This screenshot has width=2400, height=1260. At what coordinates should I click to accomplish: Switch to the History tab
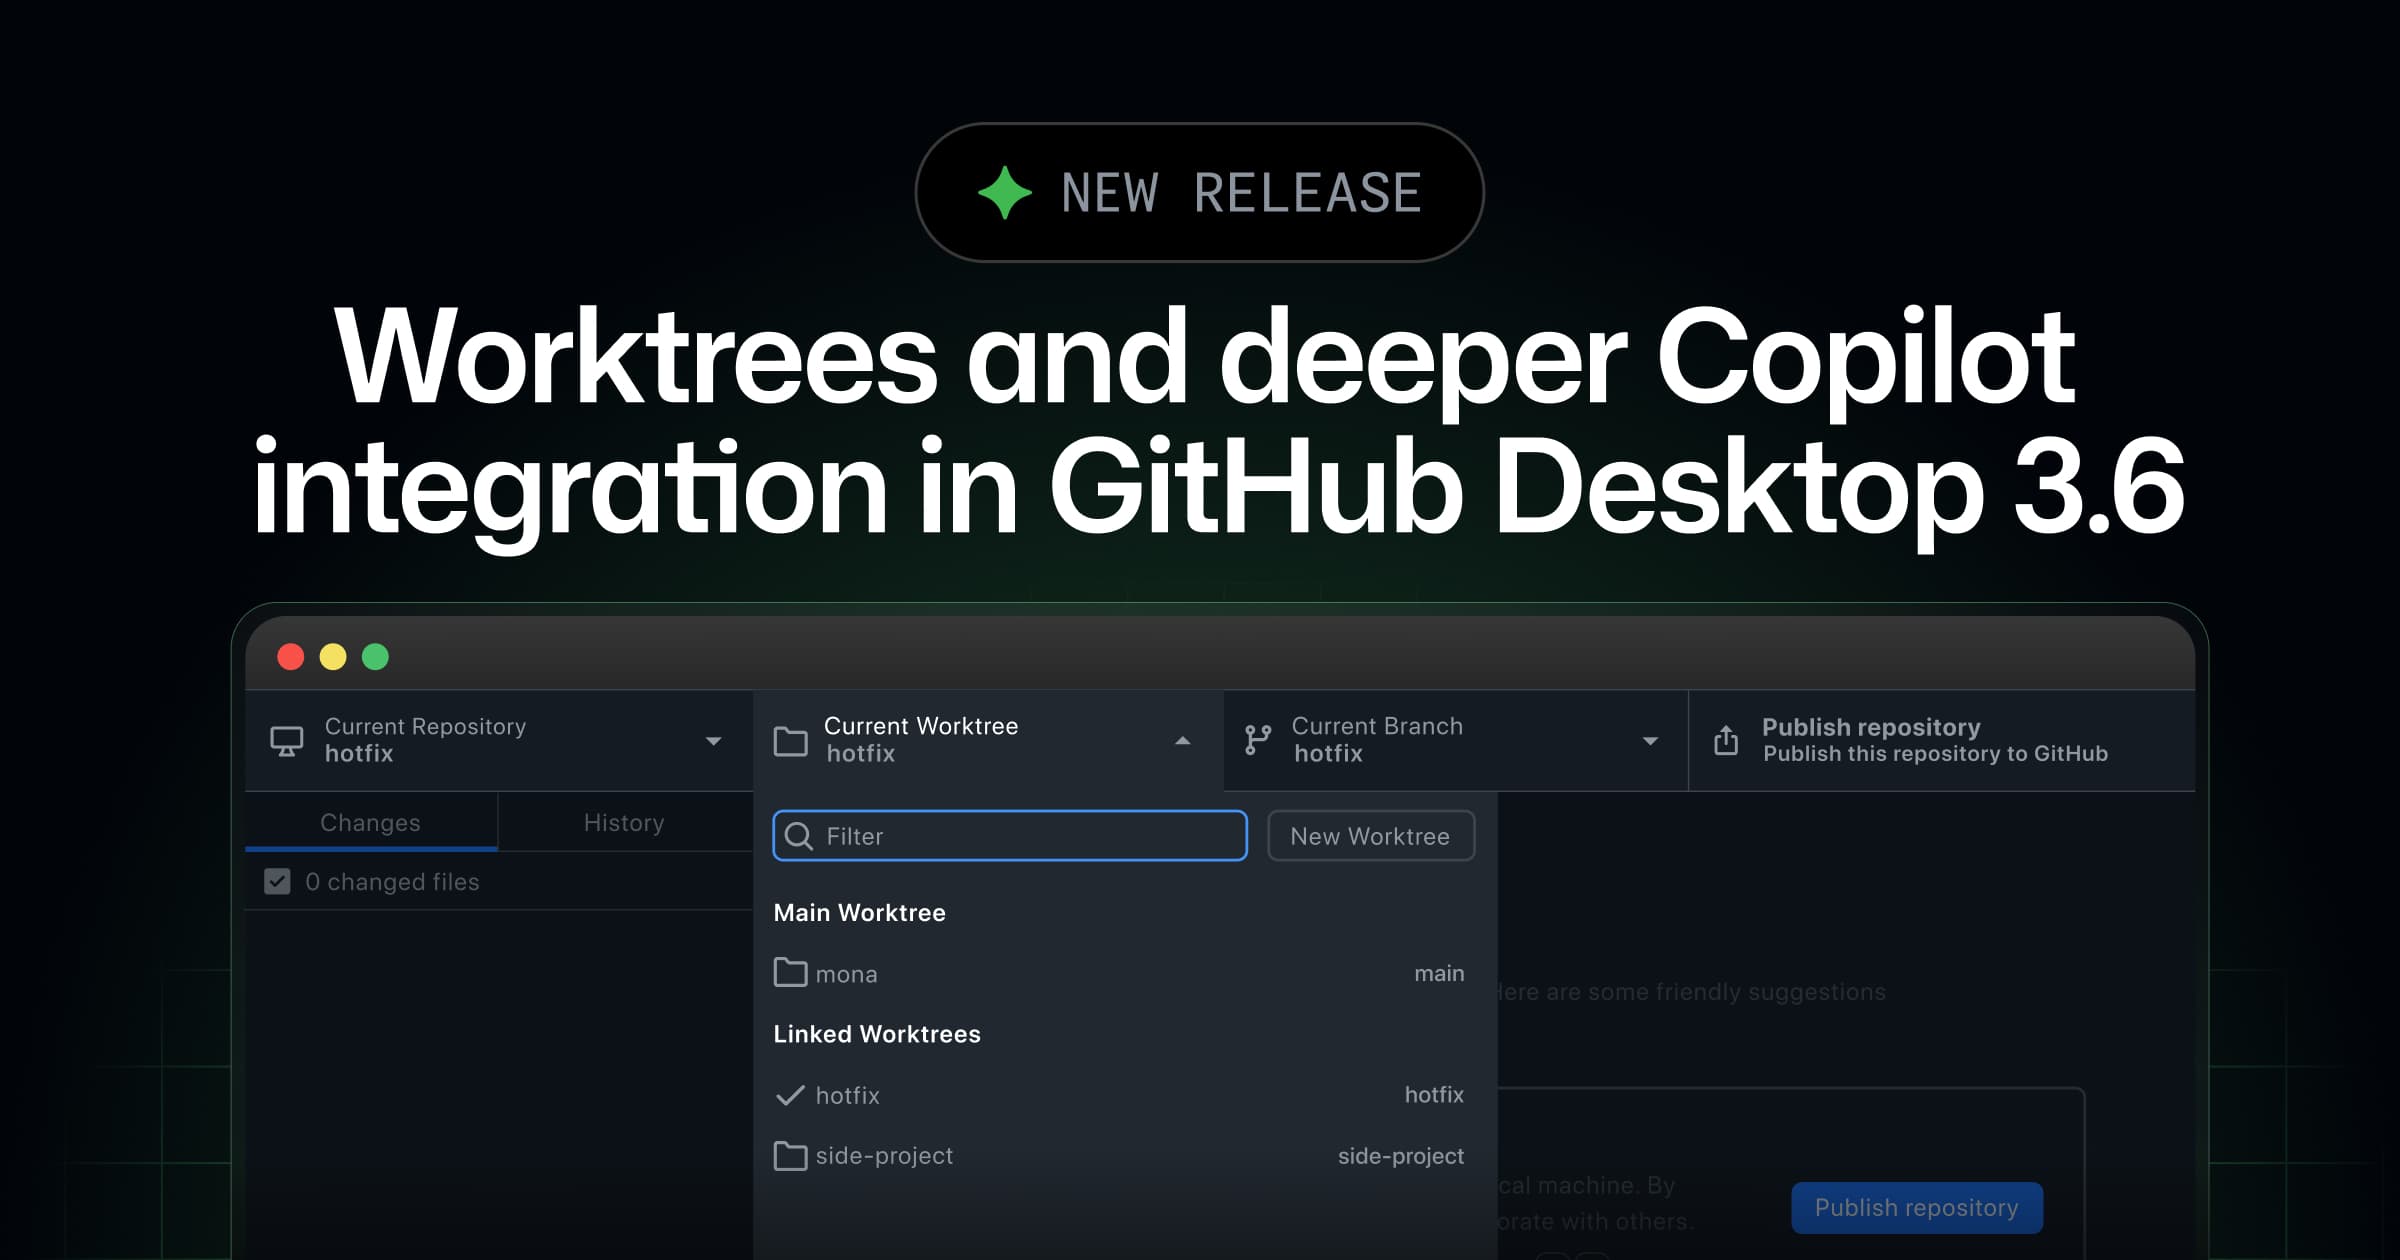coord(624,822)
